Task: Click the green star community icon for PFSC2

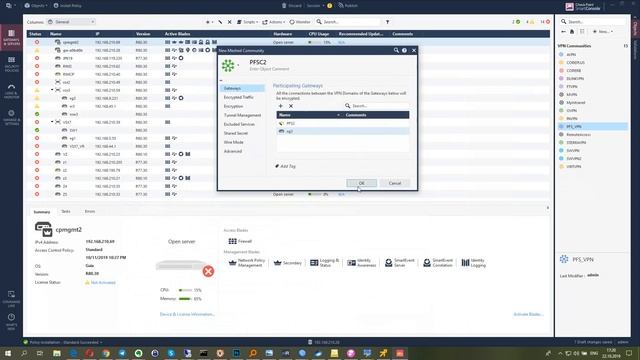Action: (x=228, y=65)
